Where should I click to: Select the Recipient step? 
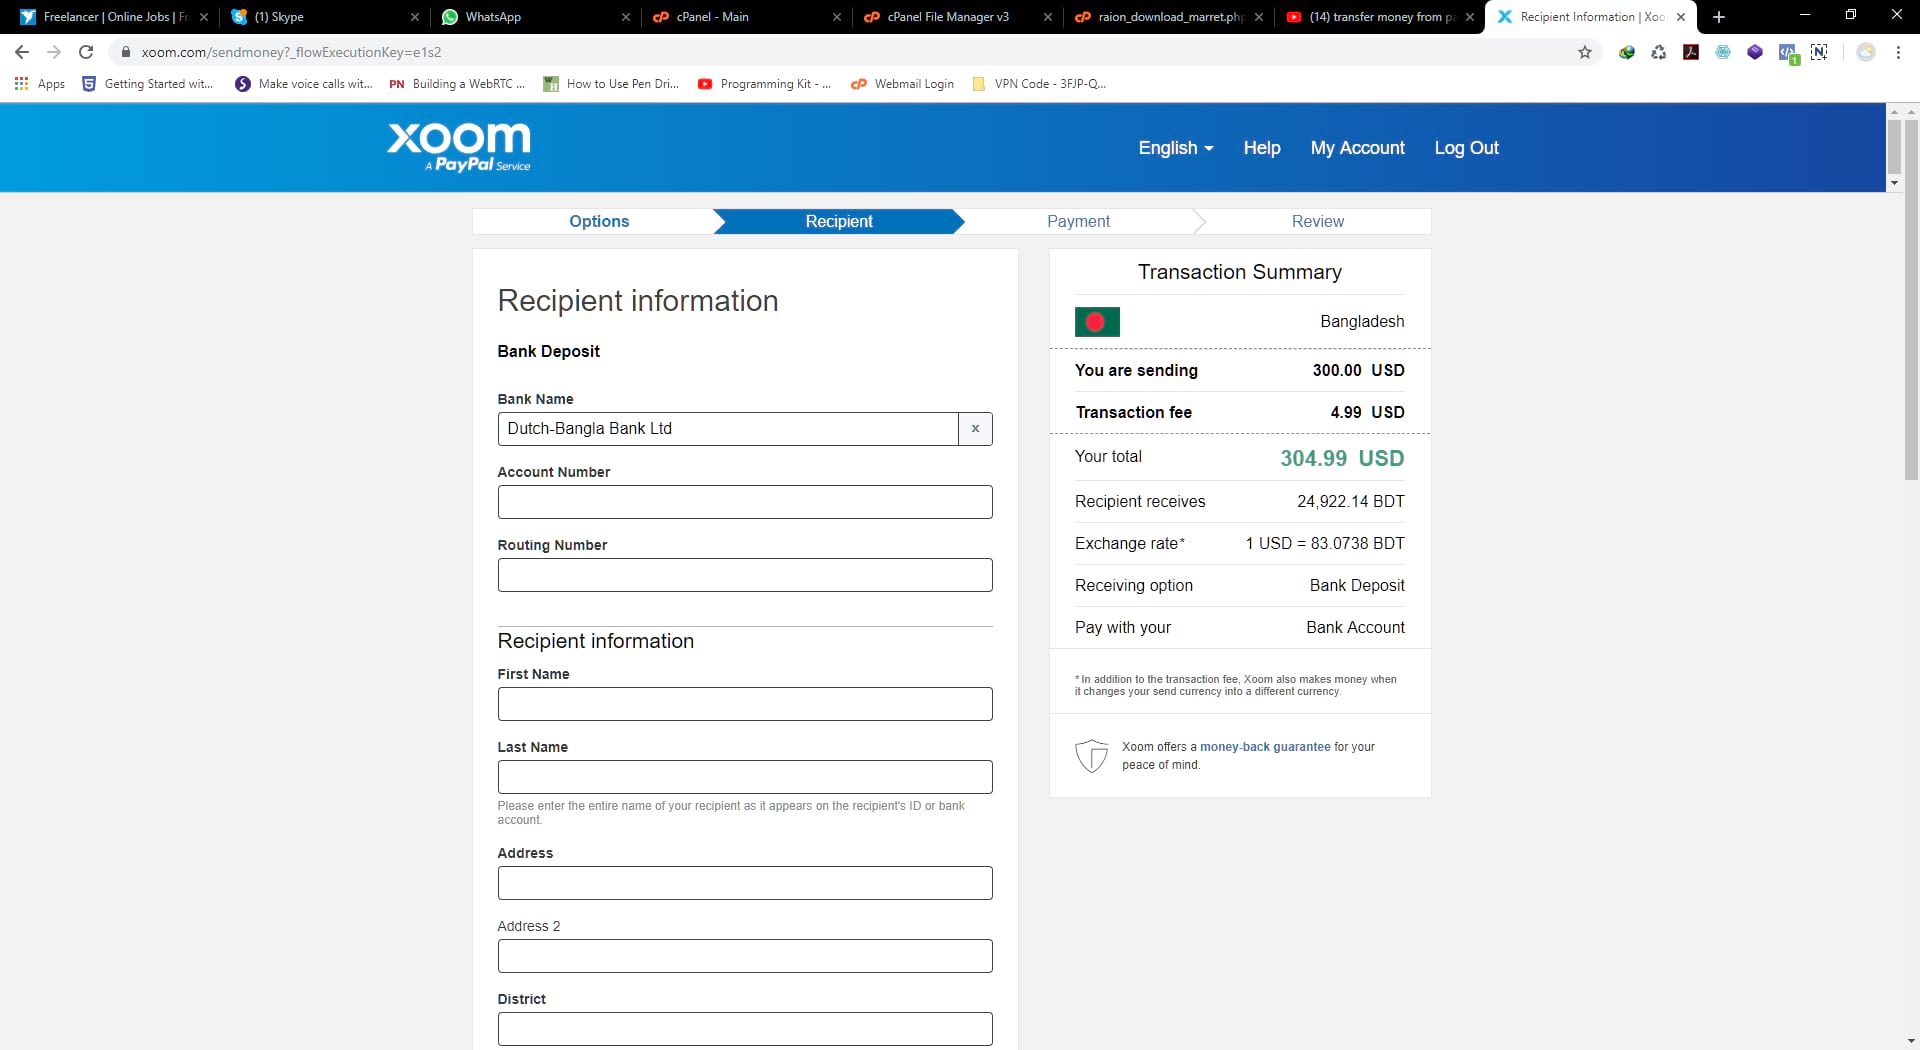pos(839,222)
